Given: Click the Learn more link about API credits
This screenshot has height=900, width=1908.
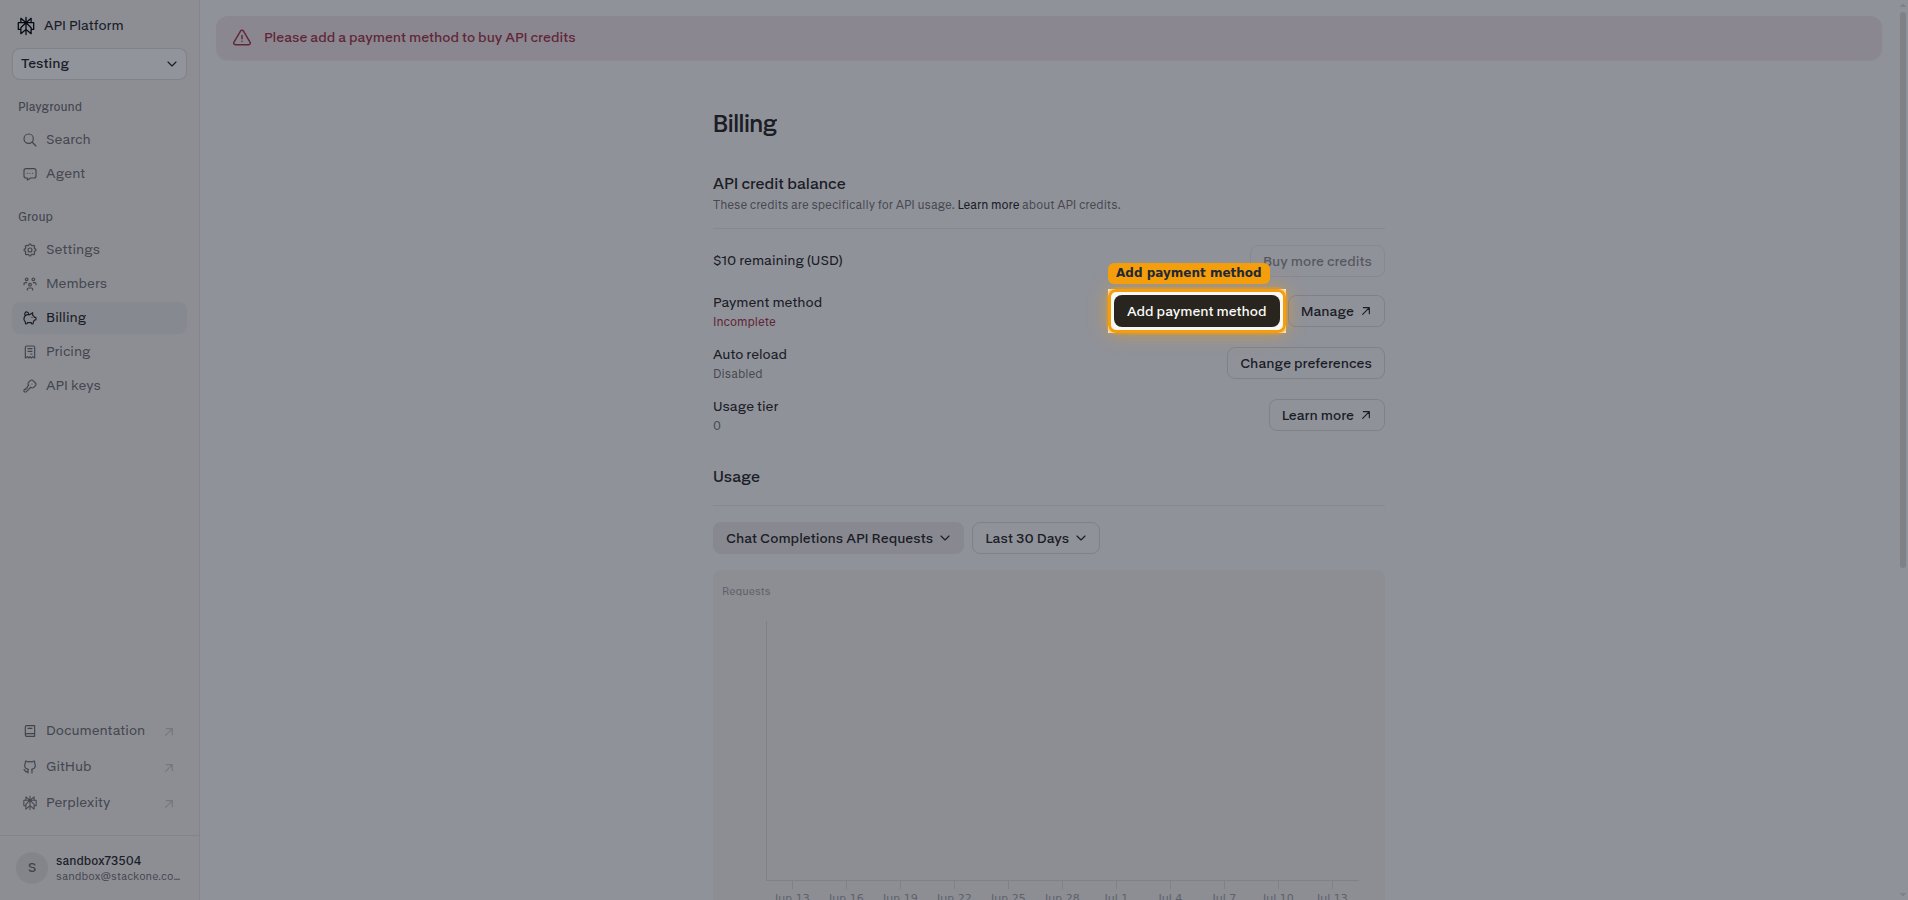Looking at the screenshot, I should 988,205.
